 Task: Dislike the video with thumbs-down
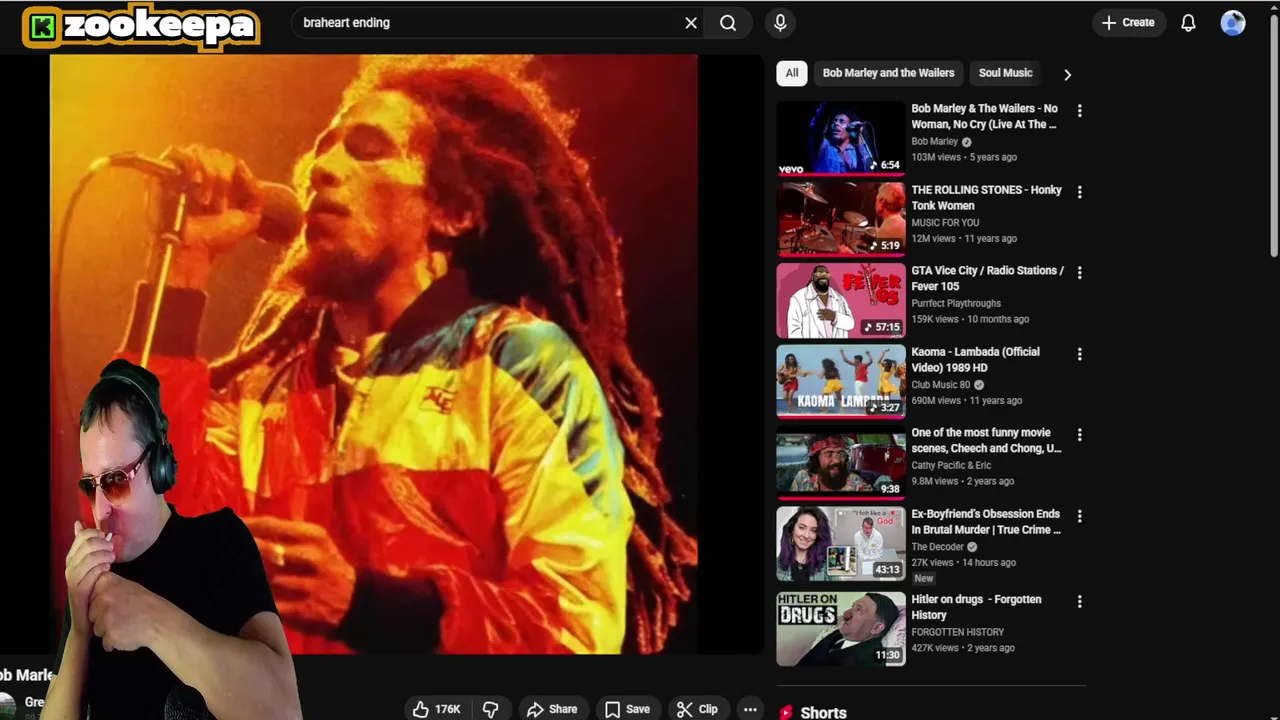[490, 709]
